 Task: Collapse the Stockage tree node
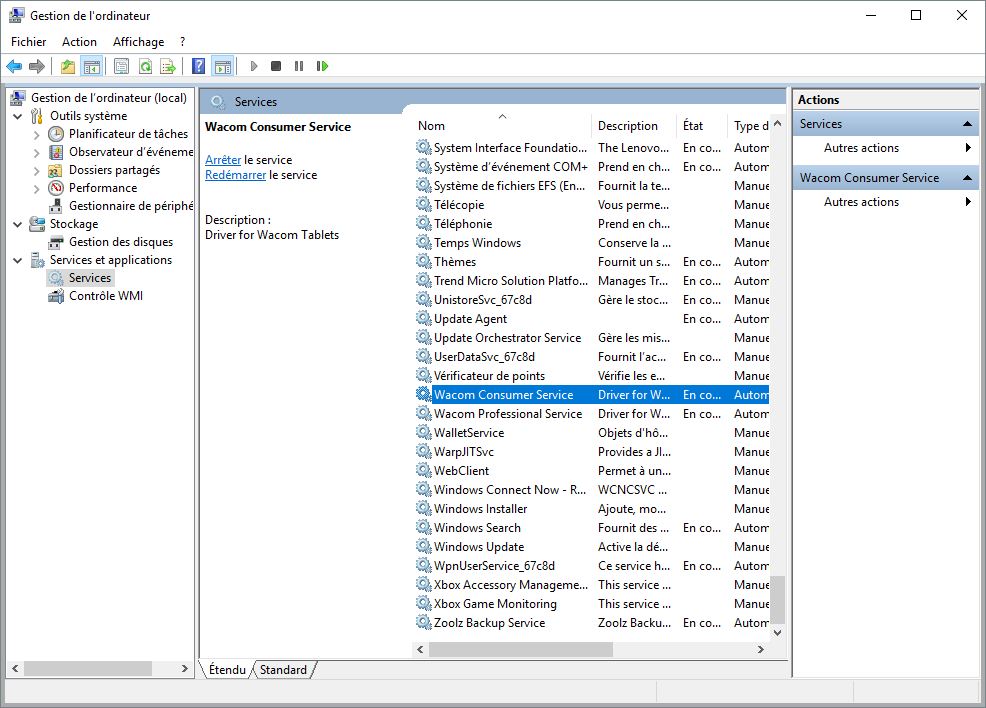(x=18, y=224)
